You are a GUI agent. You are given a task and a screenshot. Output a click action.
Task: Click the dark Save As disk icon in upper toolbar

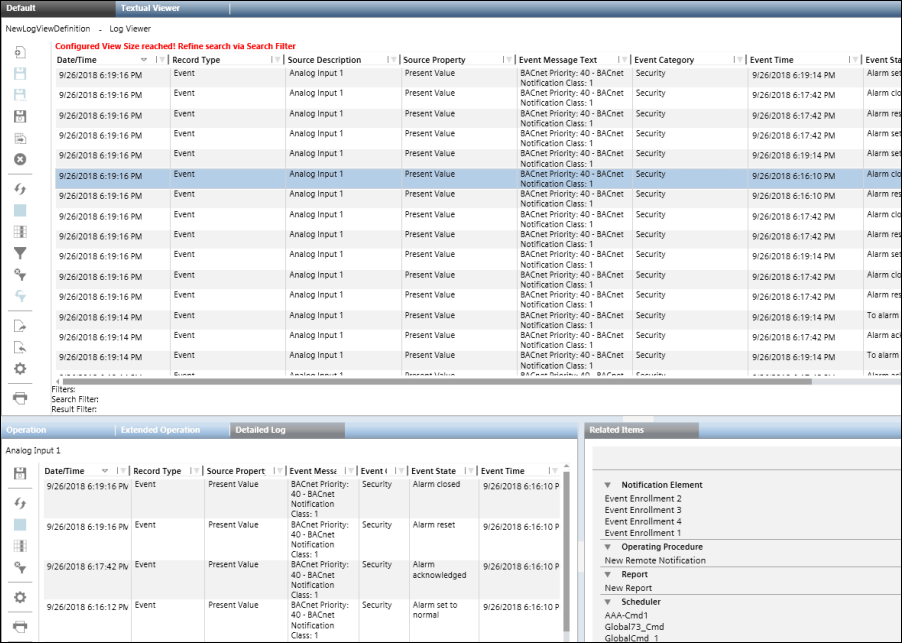[x=20, y=117]
